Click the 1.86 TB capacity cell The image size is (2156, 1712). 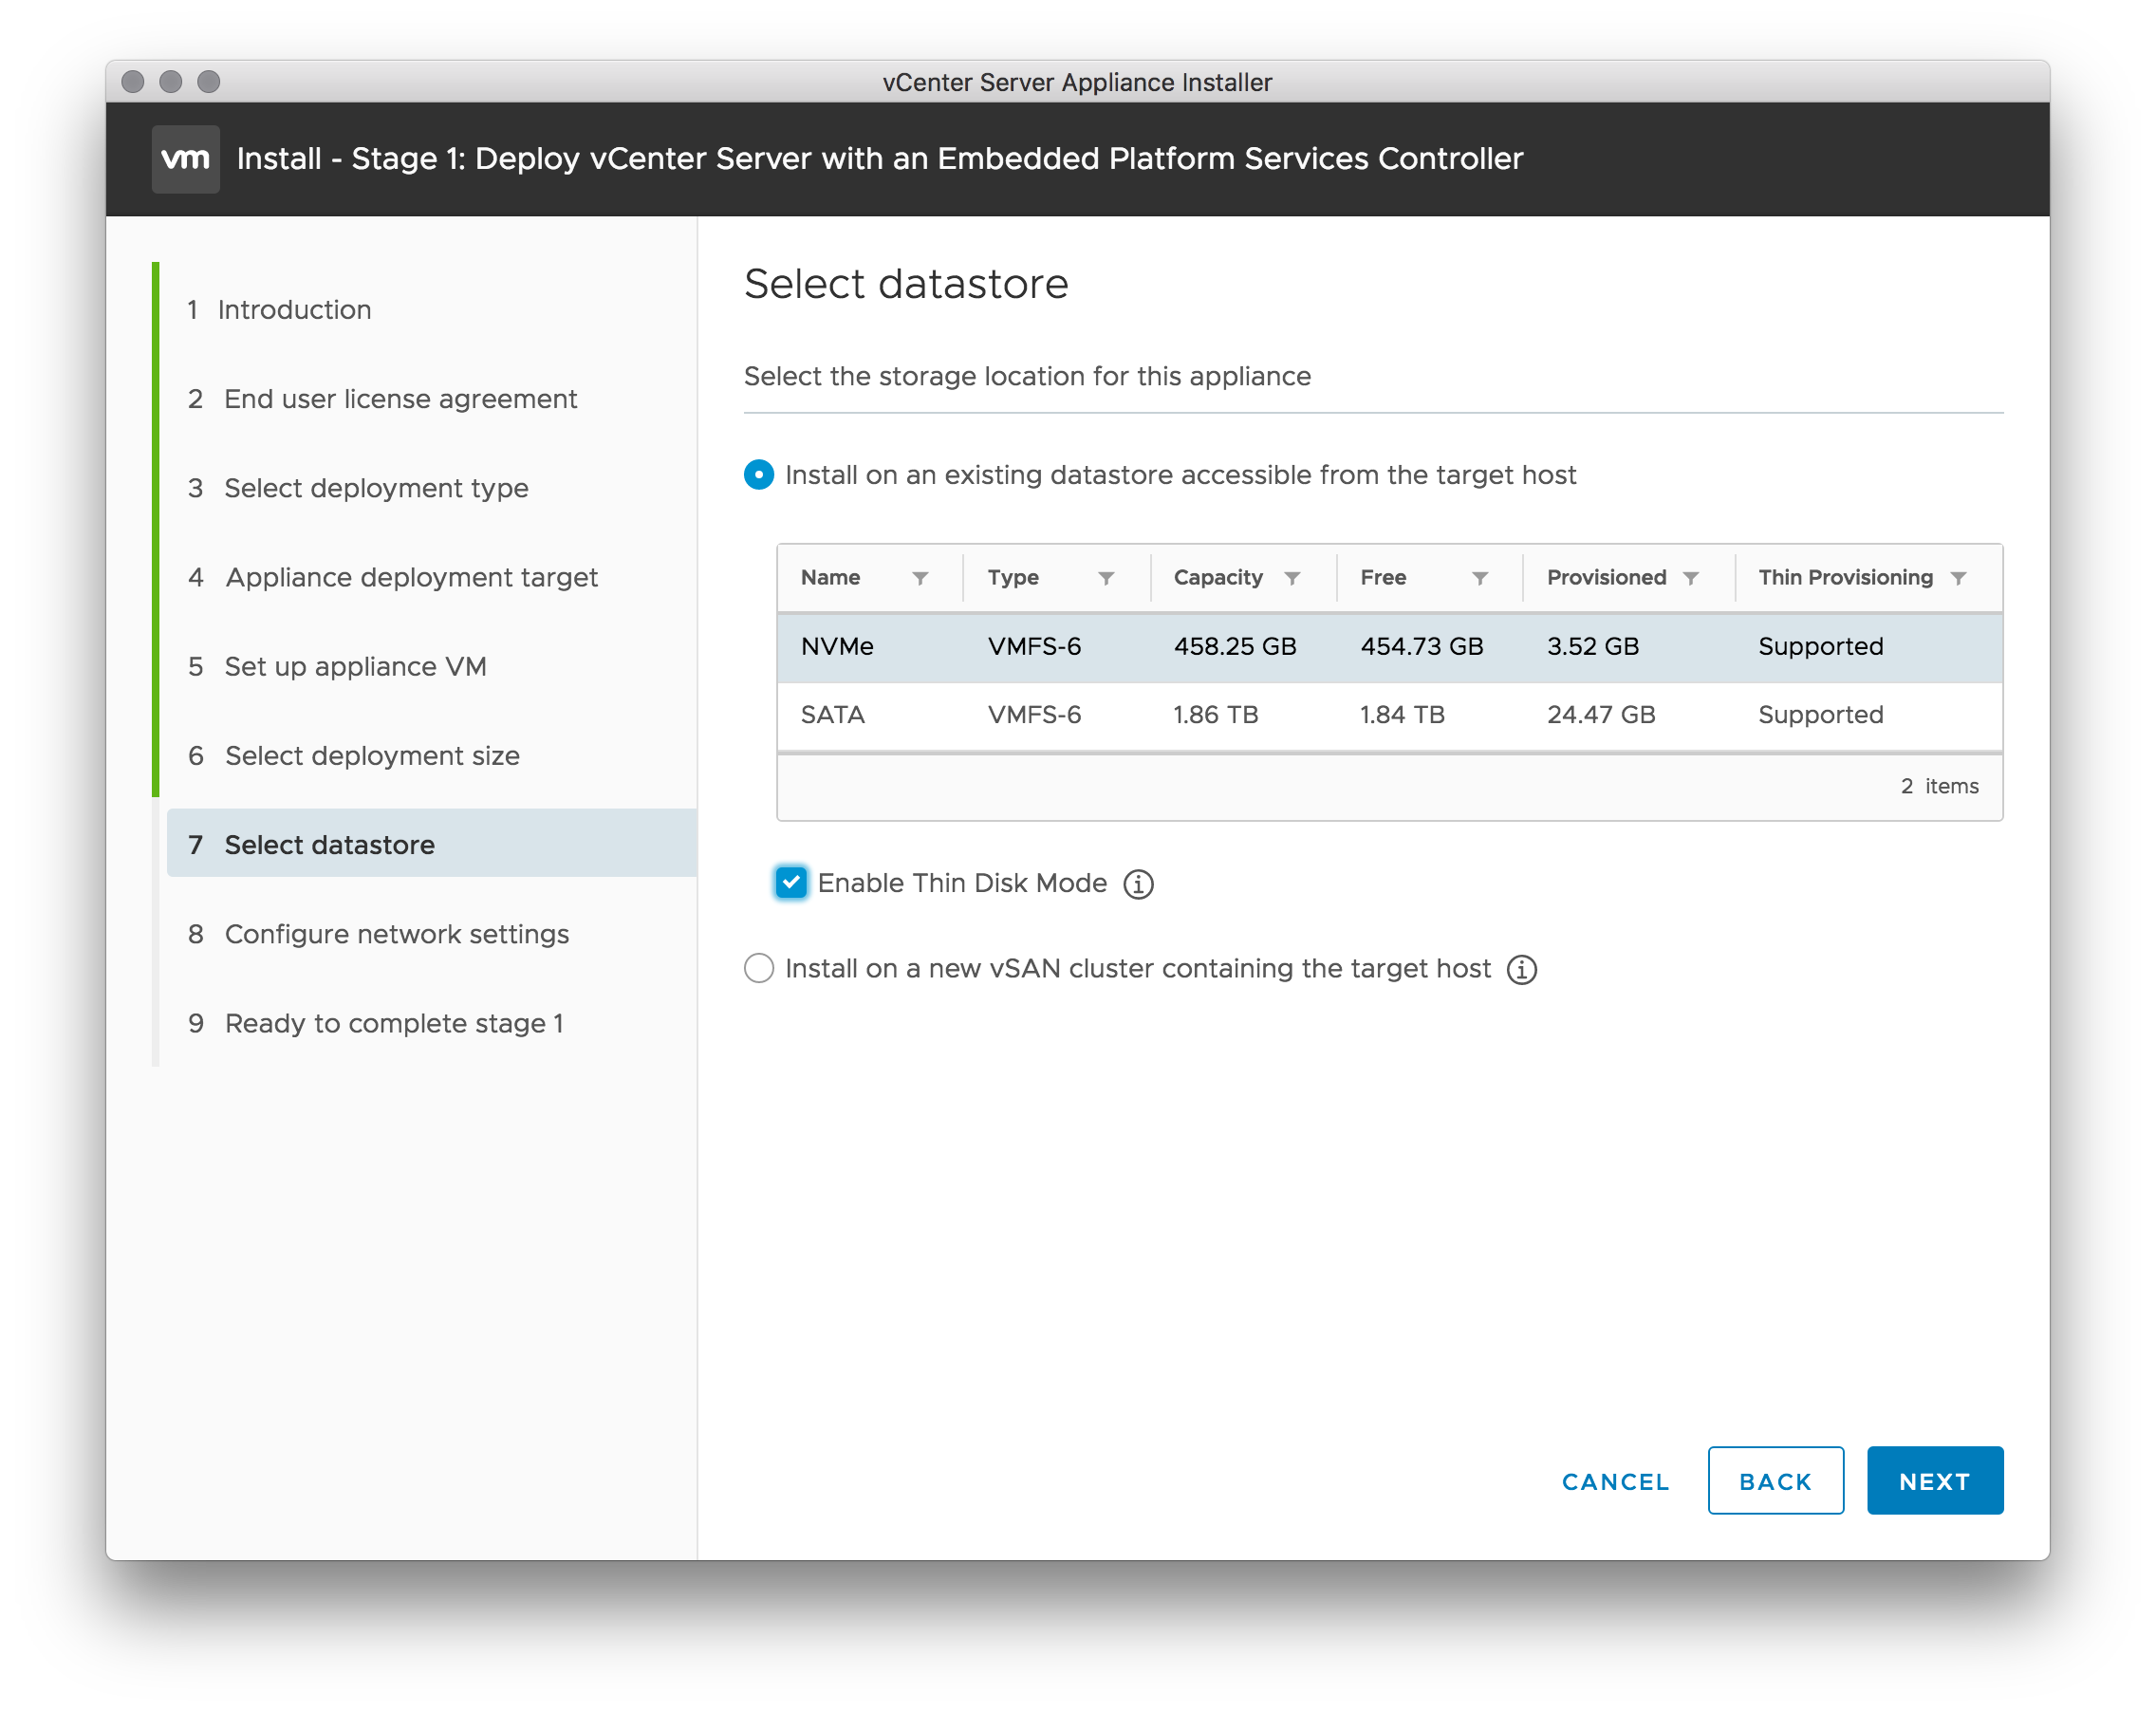[x=1215, y=715]
